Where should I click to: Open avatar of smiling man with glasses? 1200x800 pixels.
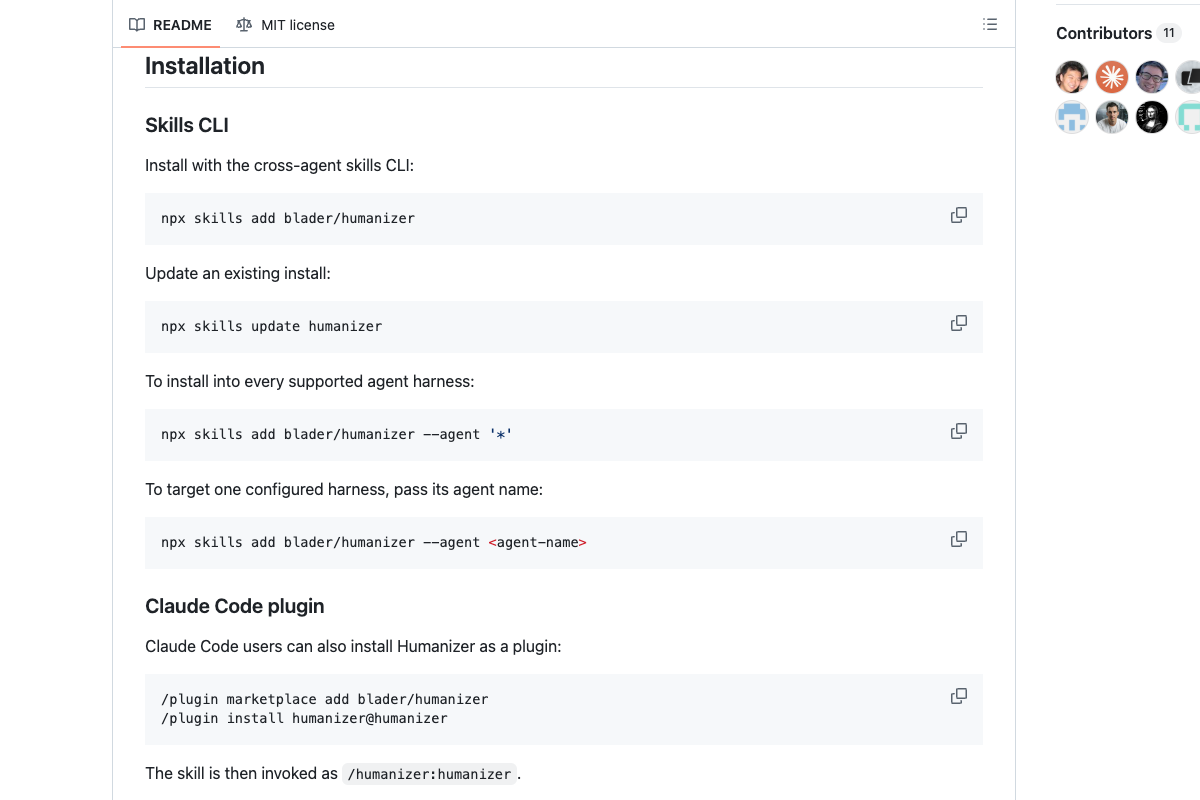click(x=1152, y=77)
